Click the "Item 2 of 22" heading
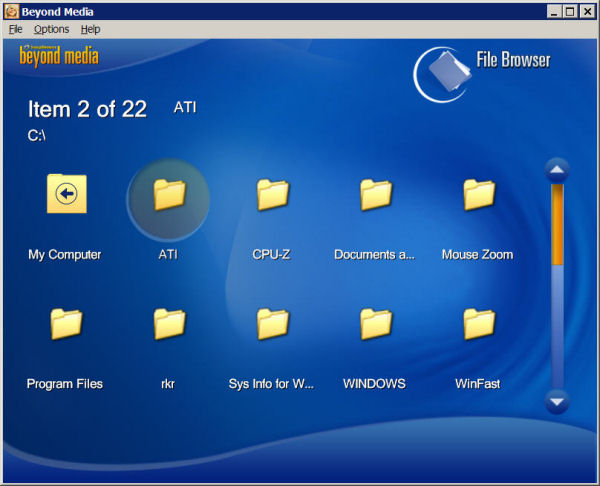 87,109
